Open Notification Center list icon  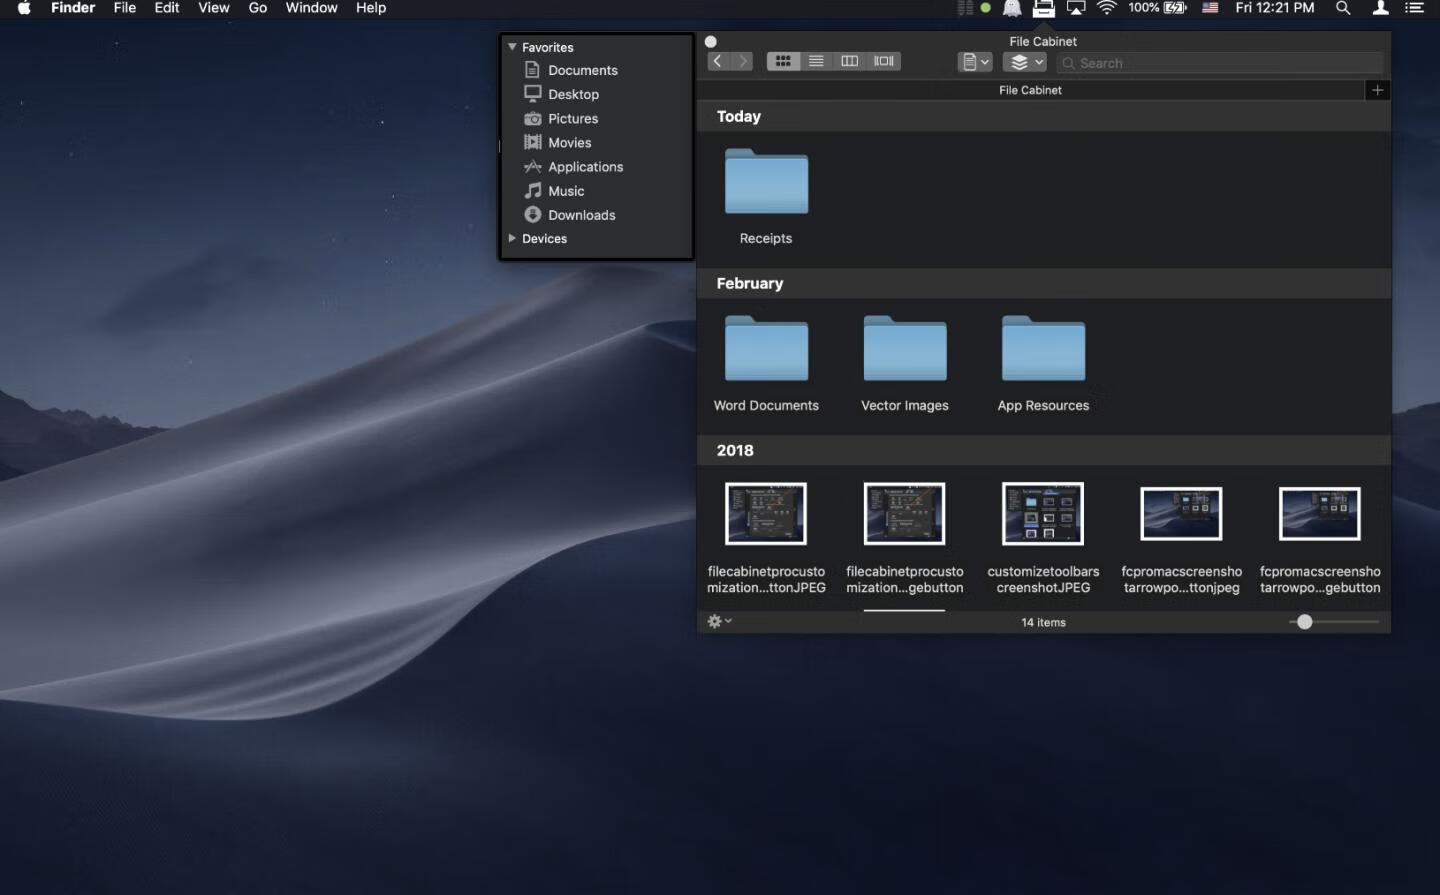tap(1414, 8)
